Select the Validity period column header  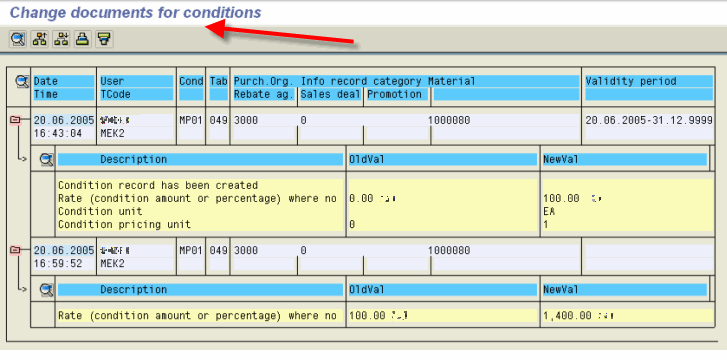point(649,81)
